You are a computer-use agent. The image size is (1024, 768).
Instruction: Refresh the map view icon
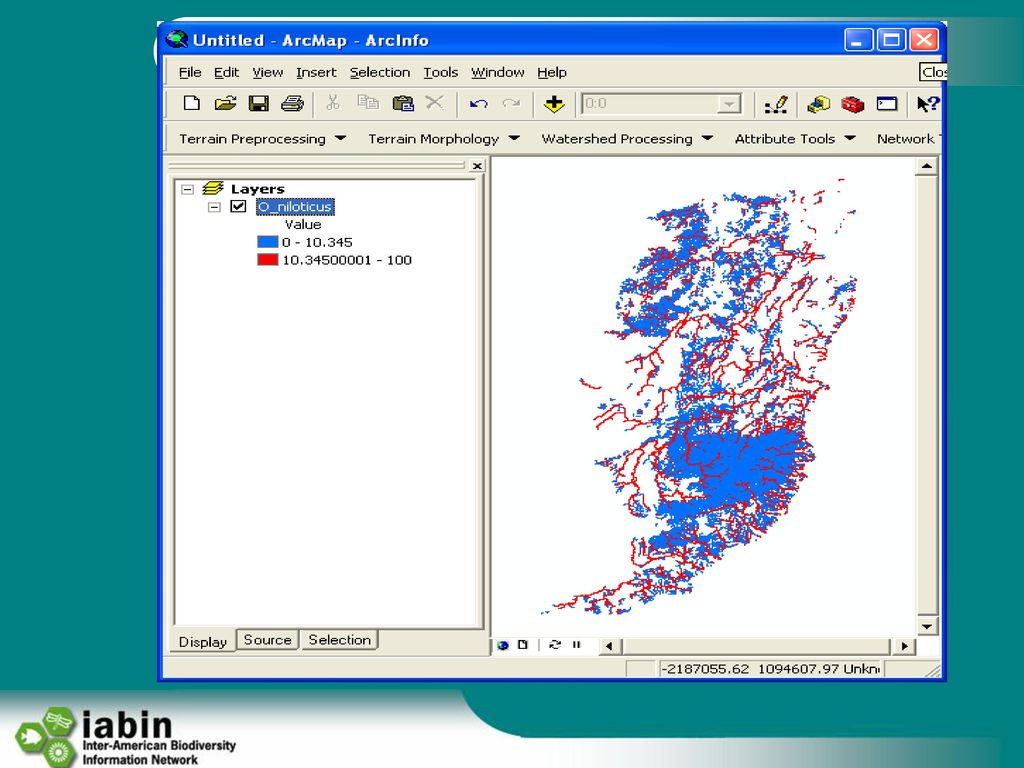point(555,645)
